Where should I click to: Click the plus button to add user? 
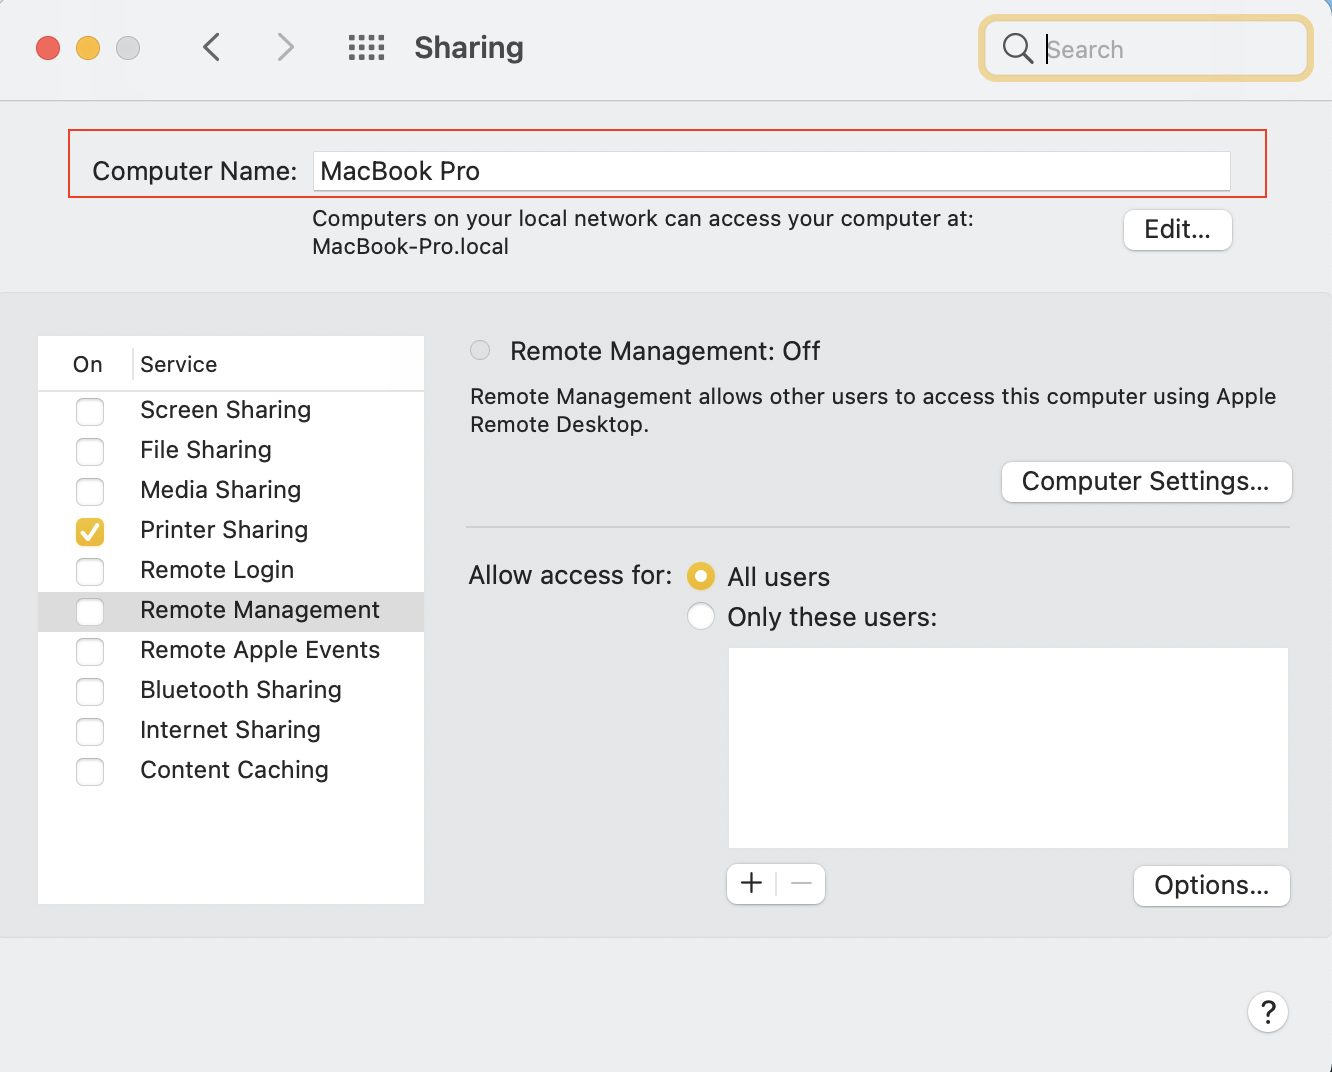(x=751, y=884)
